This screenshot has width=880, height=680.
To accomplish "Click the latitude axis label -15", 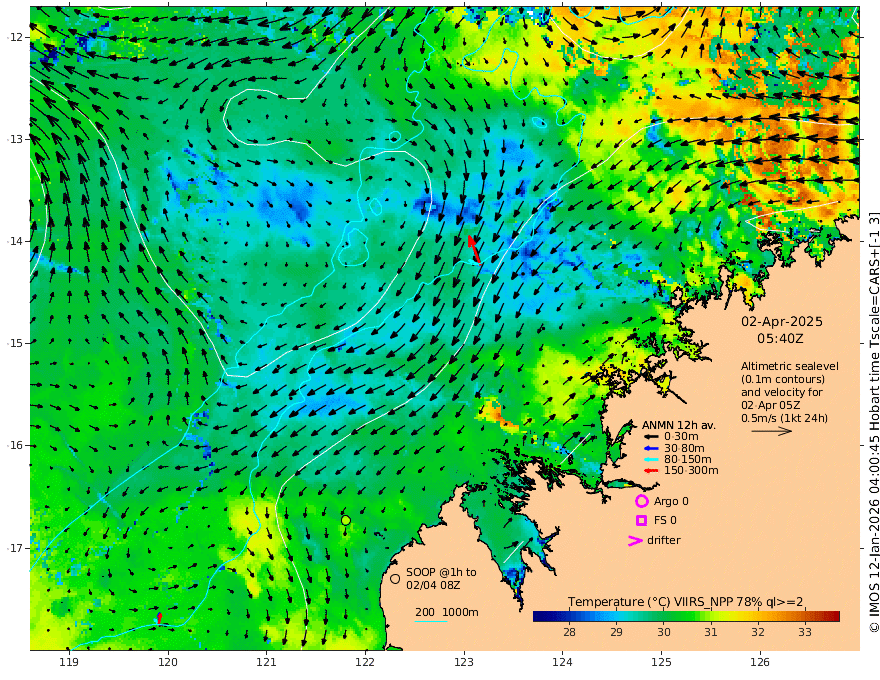I will tap(13, 343).
